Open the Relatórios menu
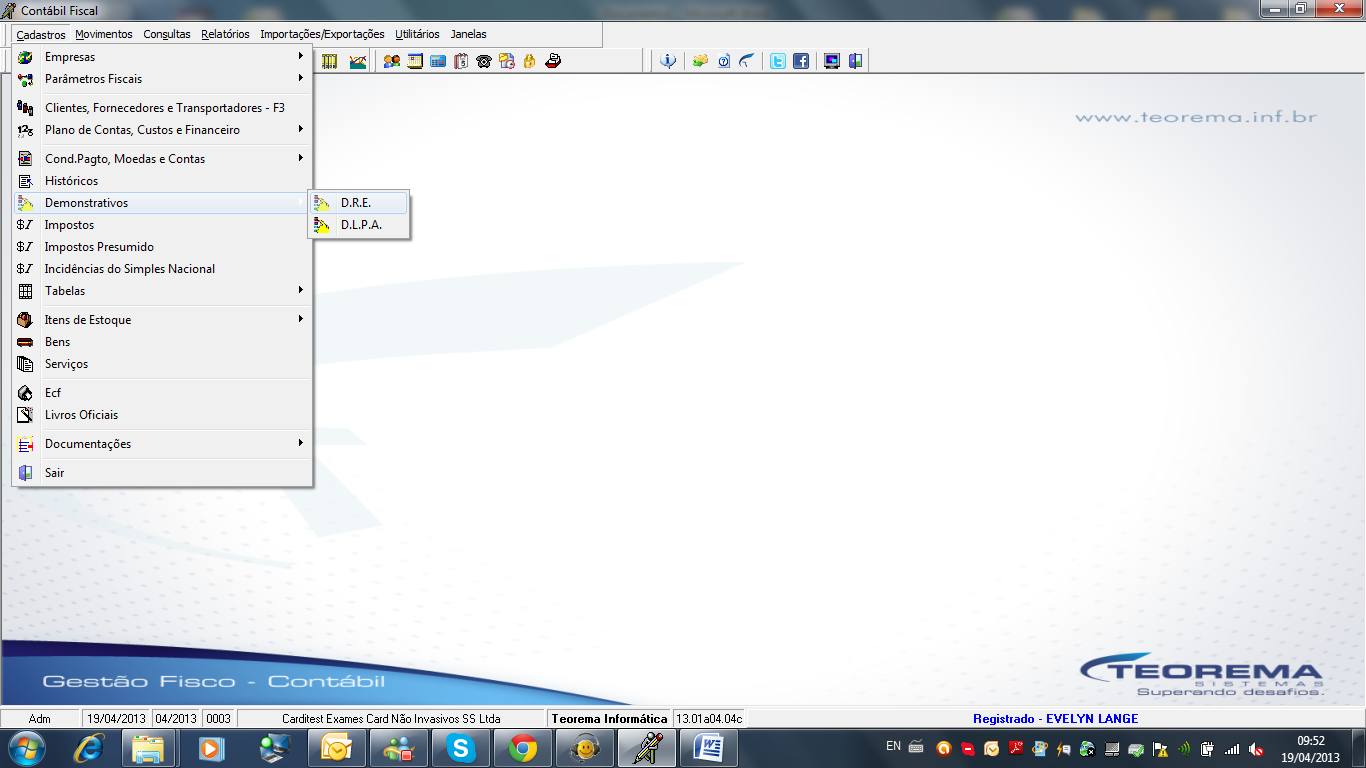The width and height of the screenshot is (1366, 768). pos(225,34)
